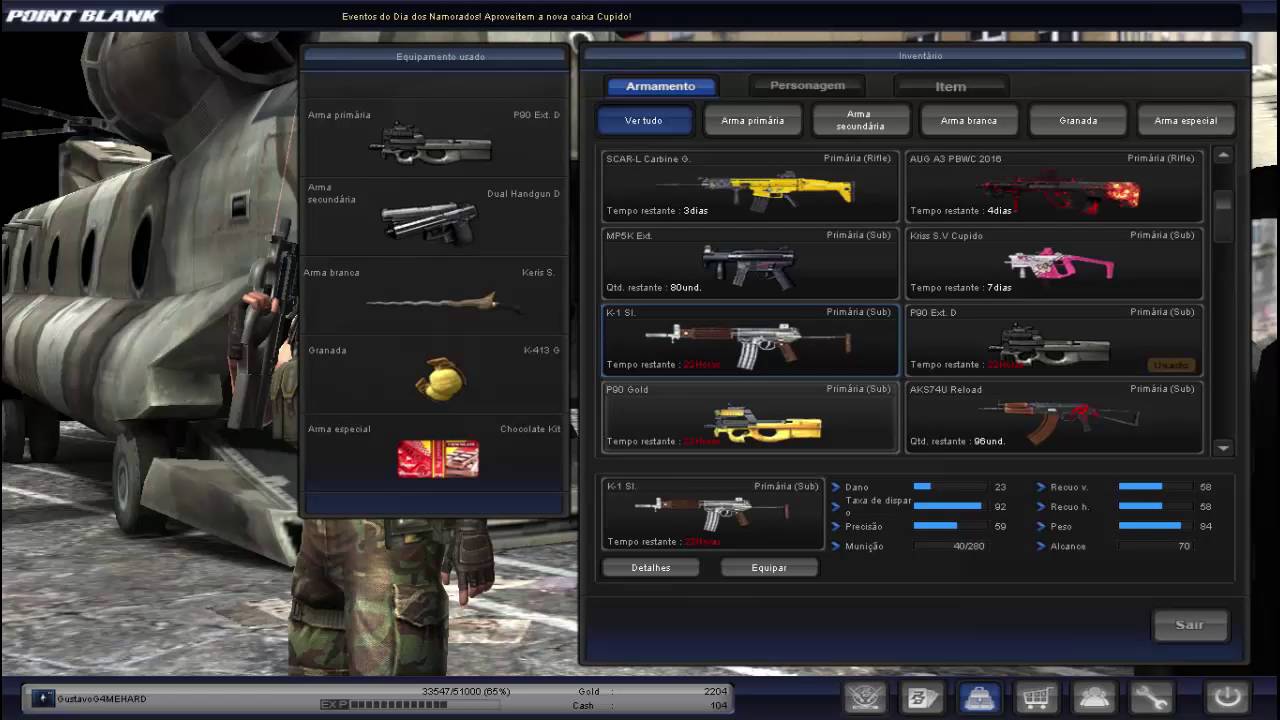
Task: Click the inventory scroll down arrow
Action: tap(1223, 448)
